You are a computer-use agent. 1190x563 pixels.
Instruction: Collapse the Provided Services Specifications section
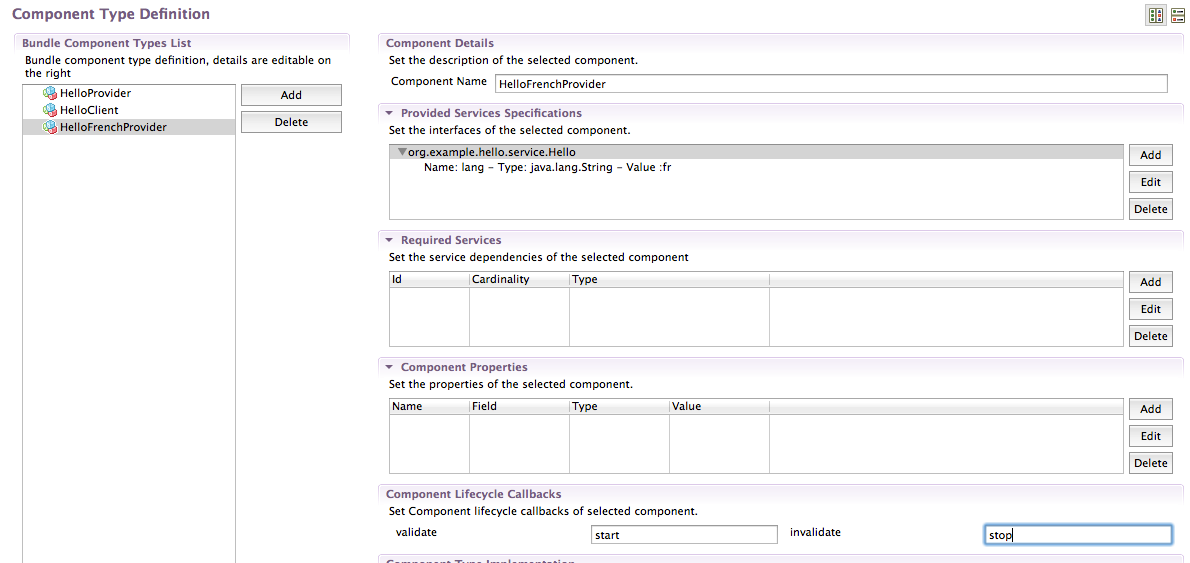point(389,113)
